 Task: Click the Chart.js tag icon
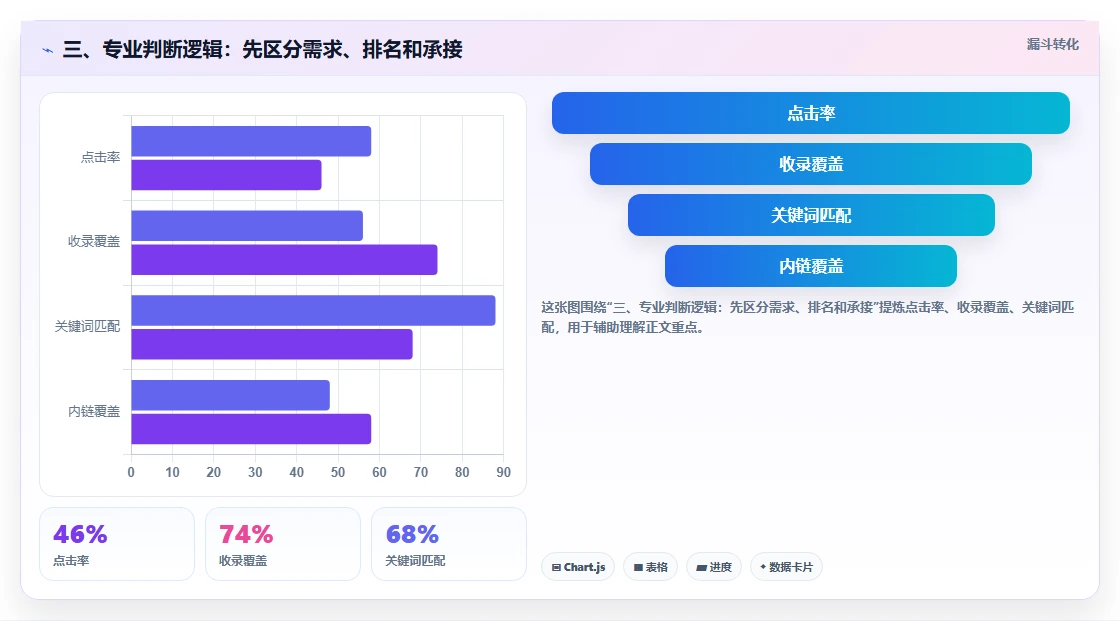coord(556,567)
